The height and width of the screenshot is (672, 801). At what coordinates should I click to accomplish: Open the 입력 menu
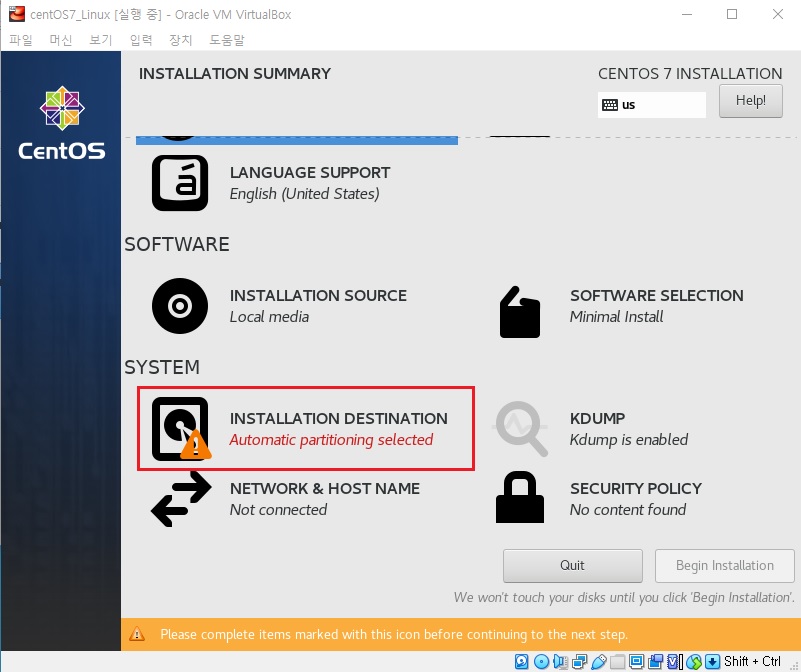tap(140, 39)
